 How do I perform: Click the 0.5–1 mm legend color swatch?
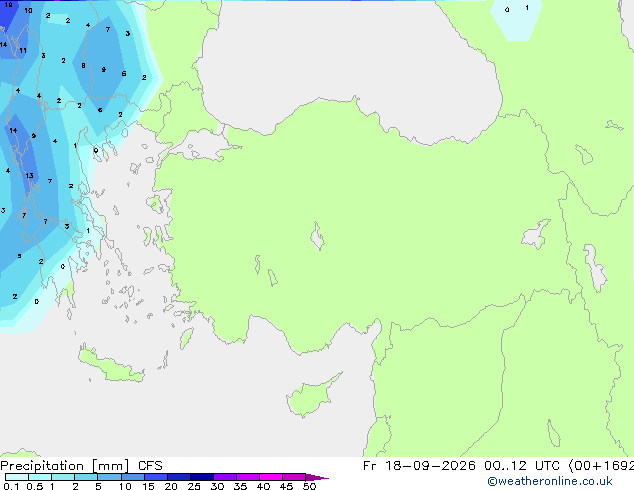tap(40, 477)
